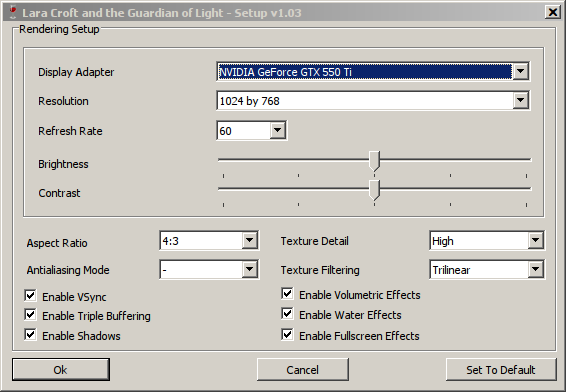
Task: Click the Contrast slider handle
Action: pos(374,190)
